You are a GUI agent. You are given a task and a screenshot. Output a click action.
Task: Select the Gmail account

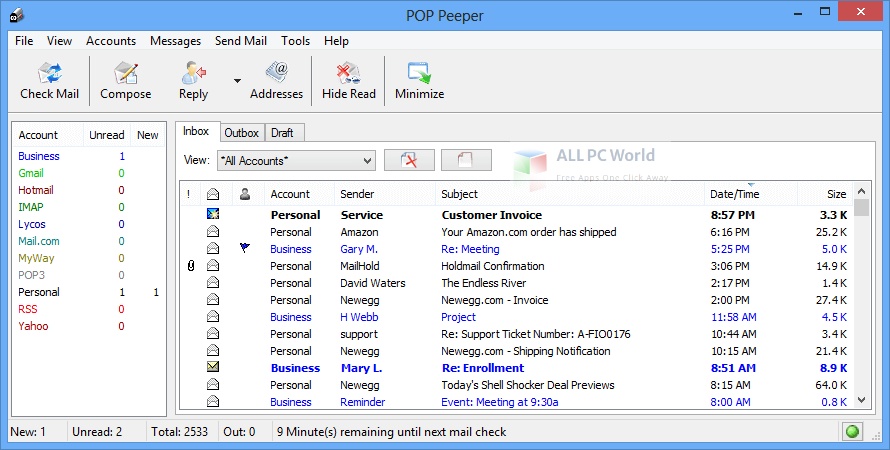pos(31,173)
